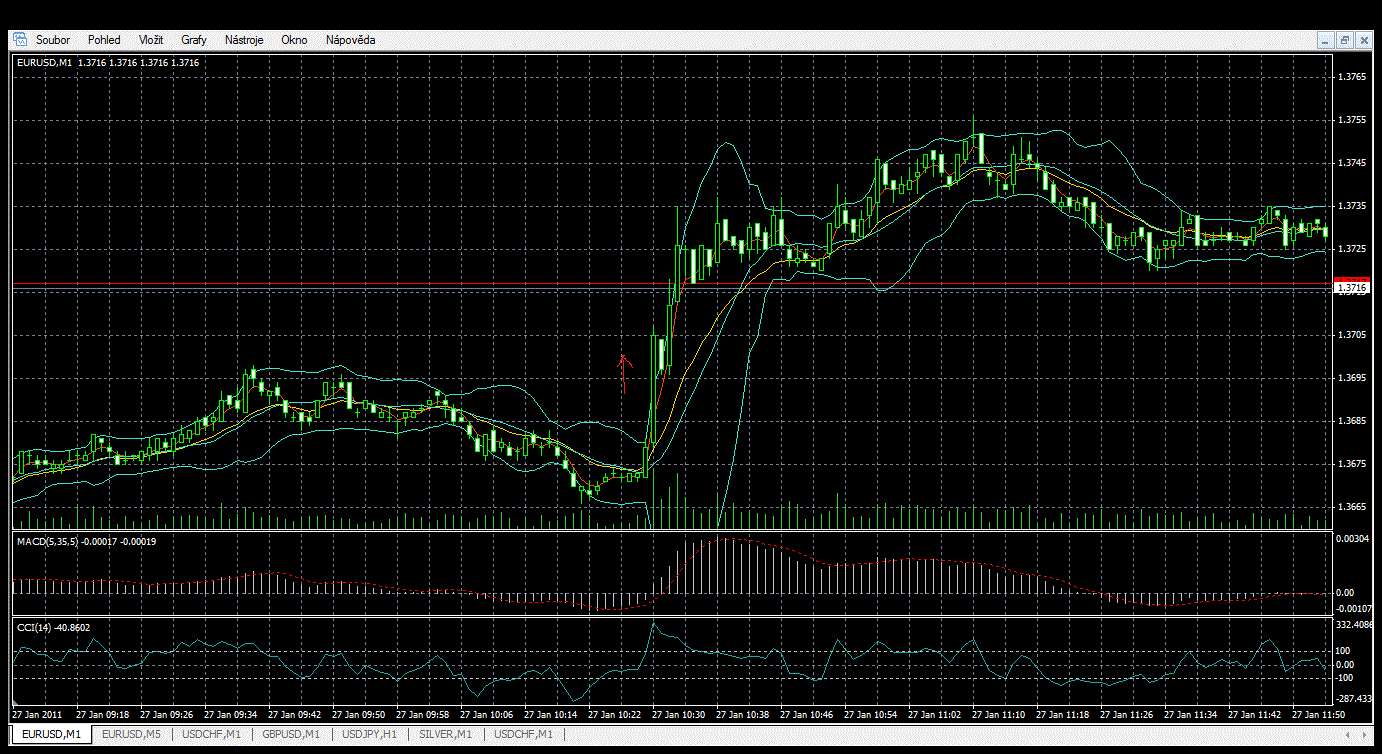Close the EURUSD,M1 chart window

(1363, 40)
